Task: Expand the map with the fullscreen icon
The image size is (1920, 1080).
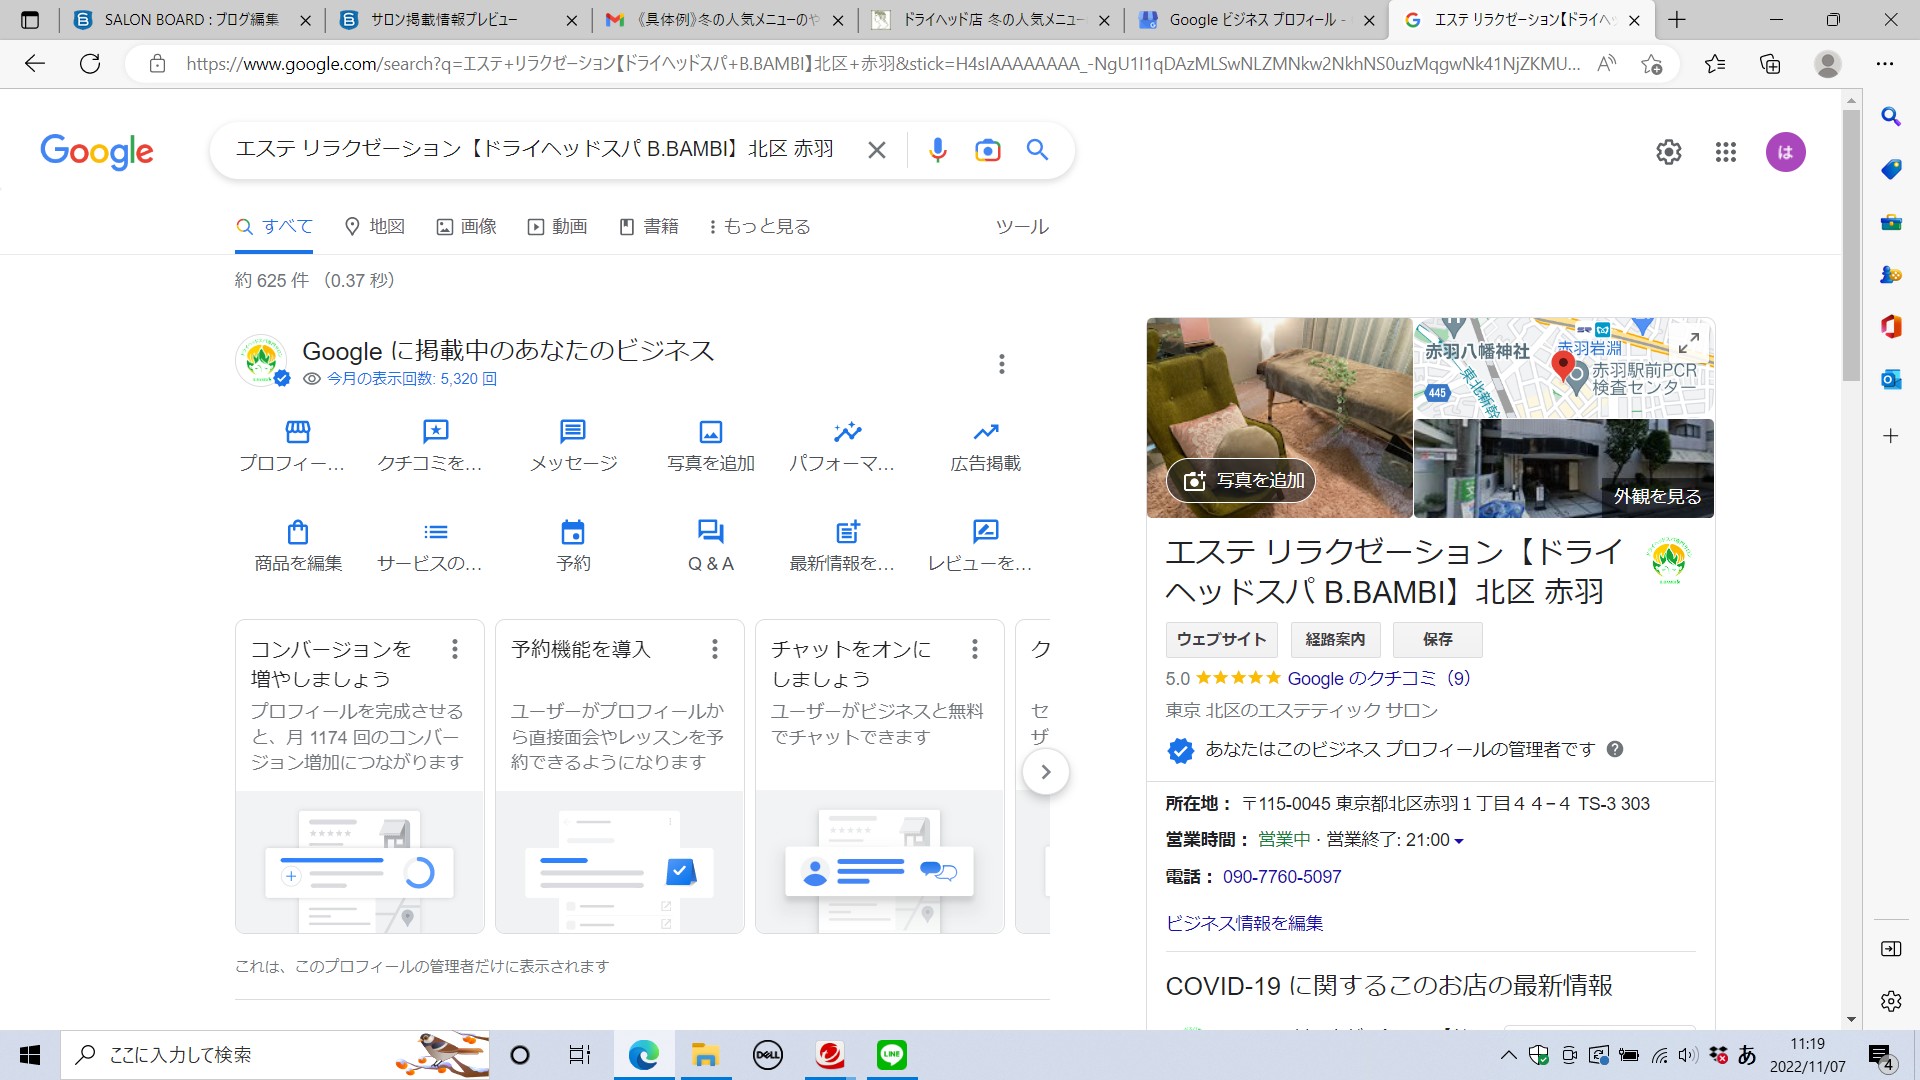Action: (1689, 343)
